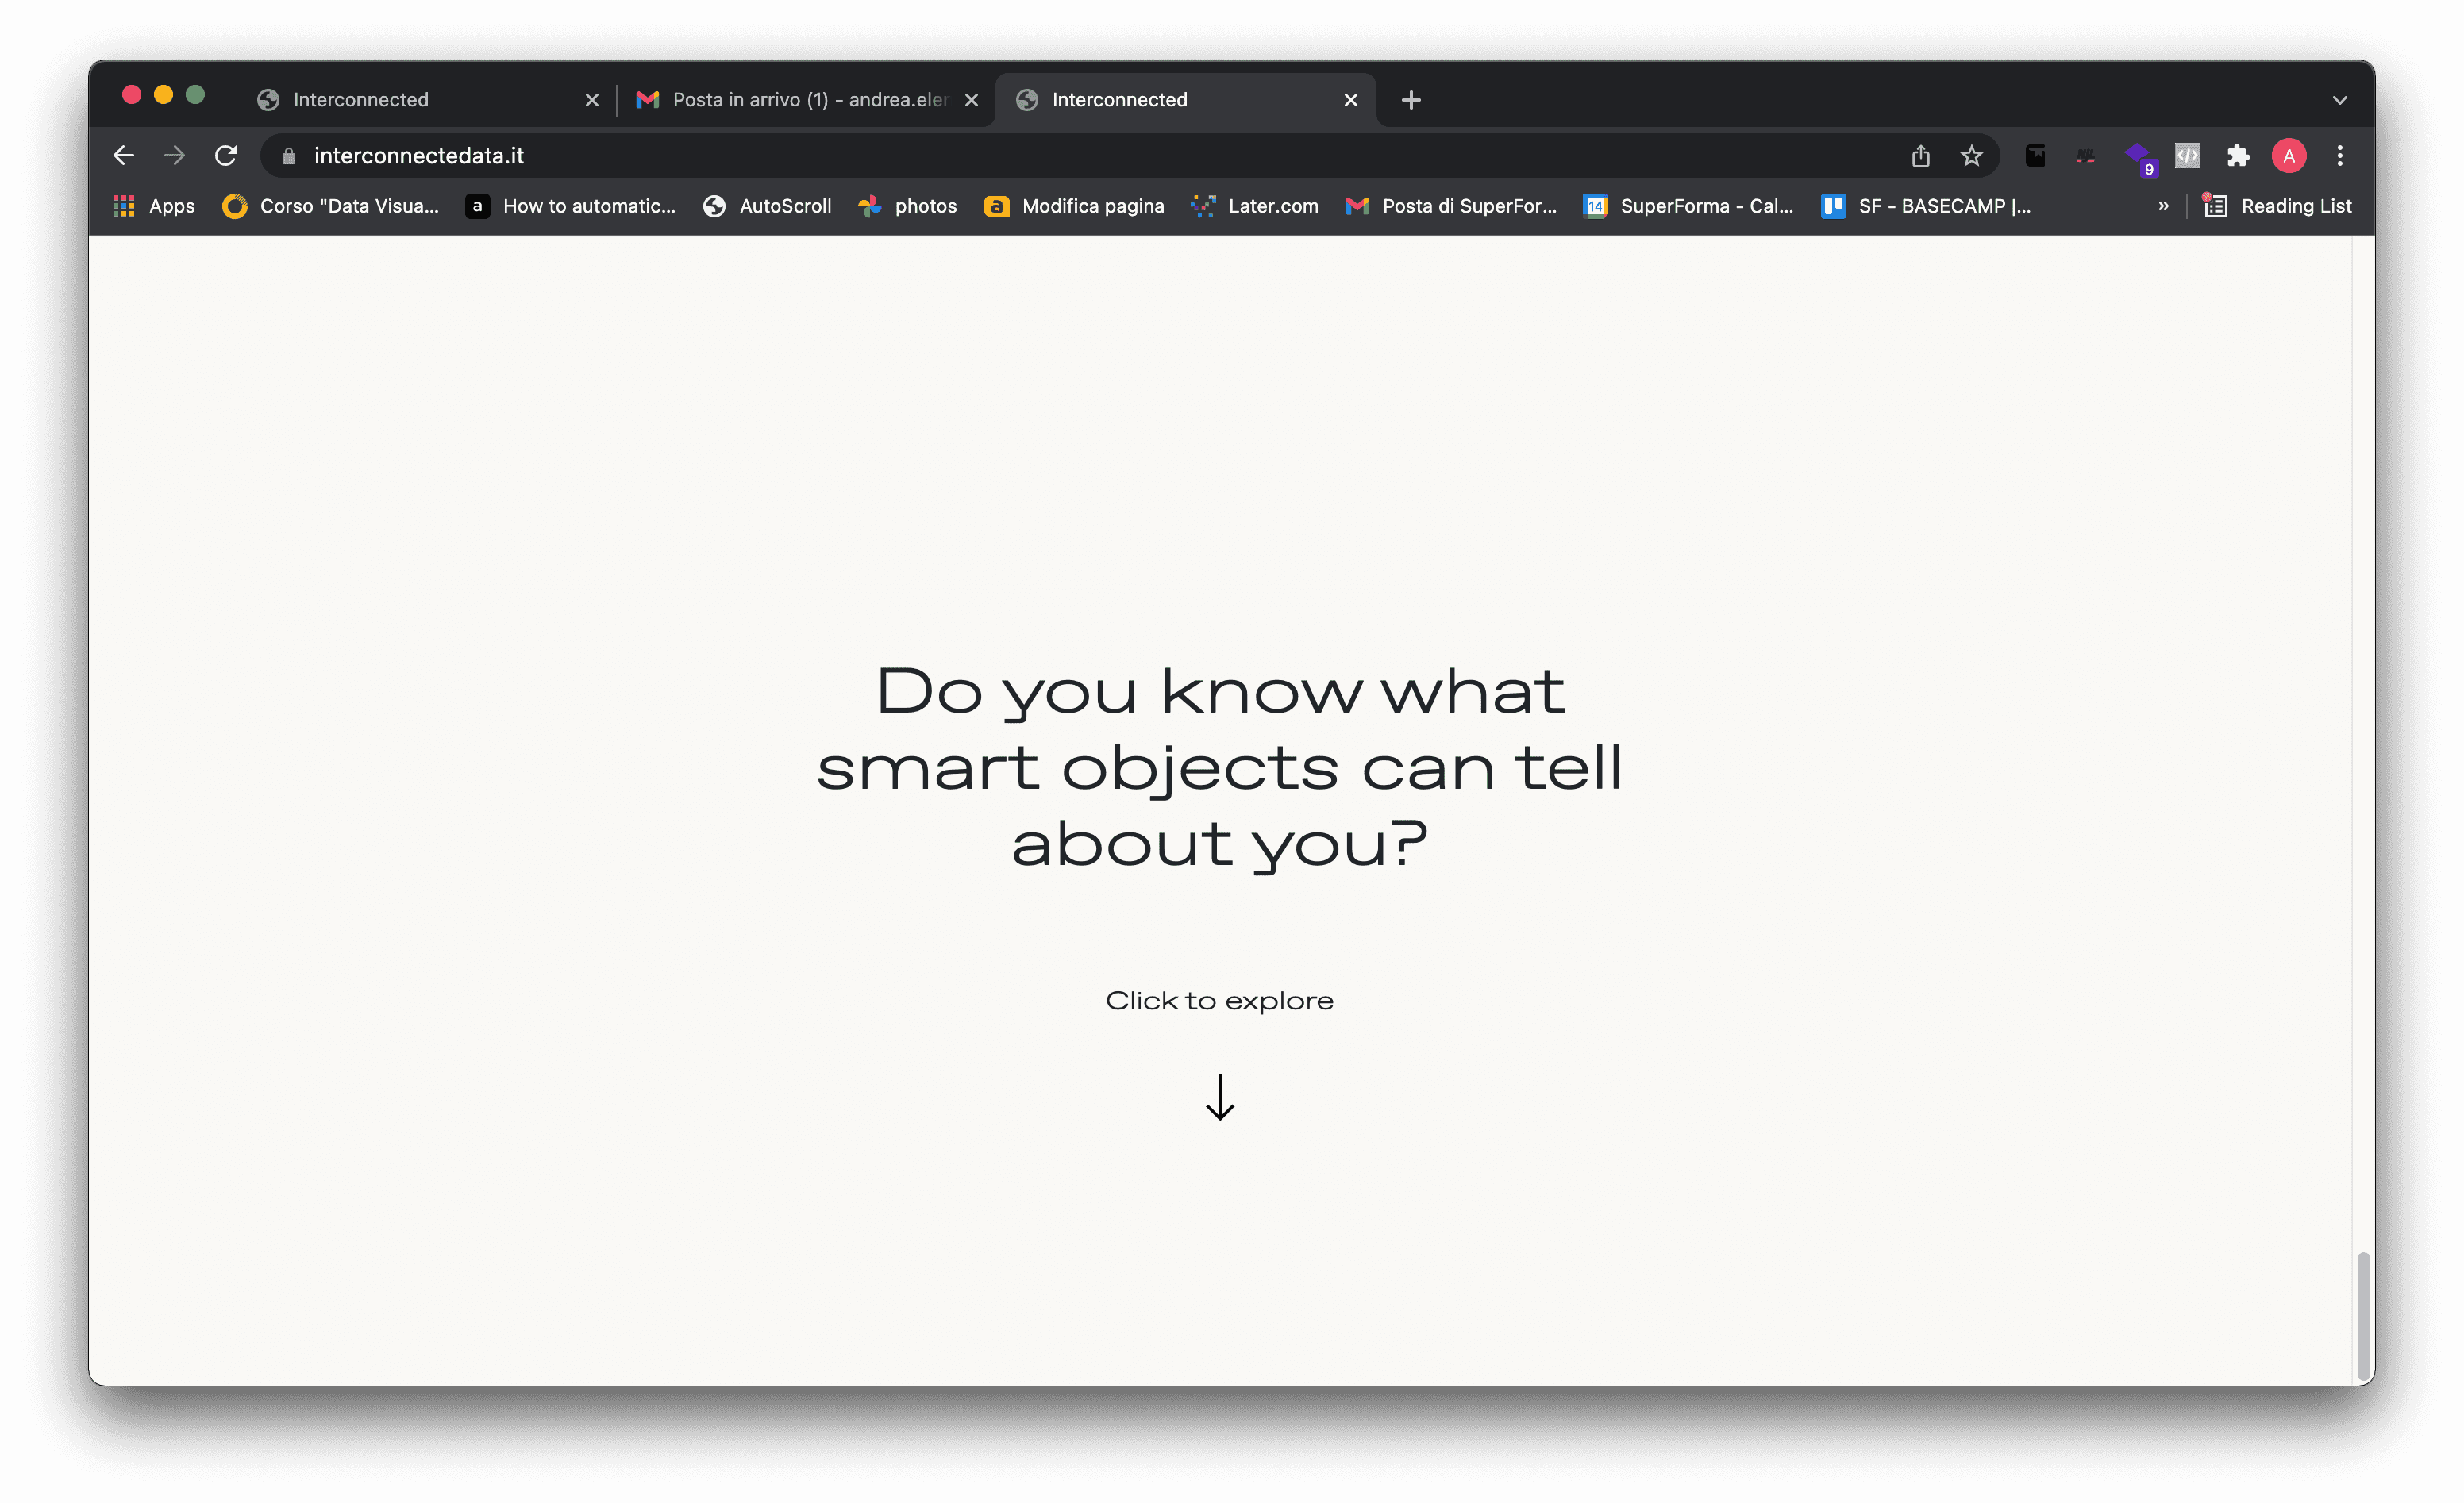Viewport: 2464px width, 1503px height.
Task: Click the share page icon
Action: pos(1920,156)
